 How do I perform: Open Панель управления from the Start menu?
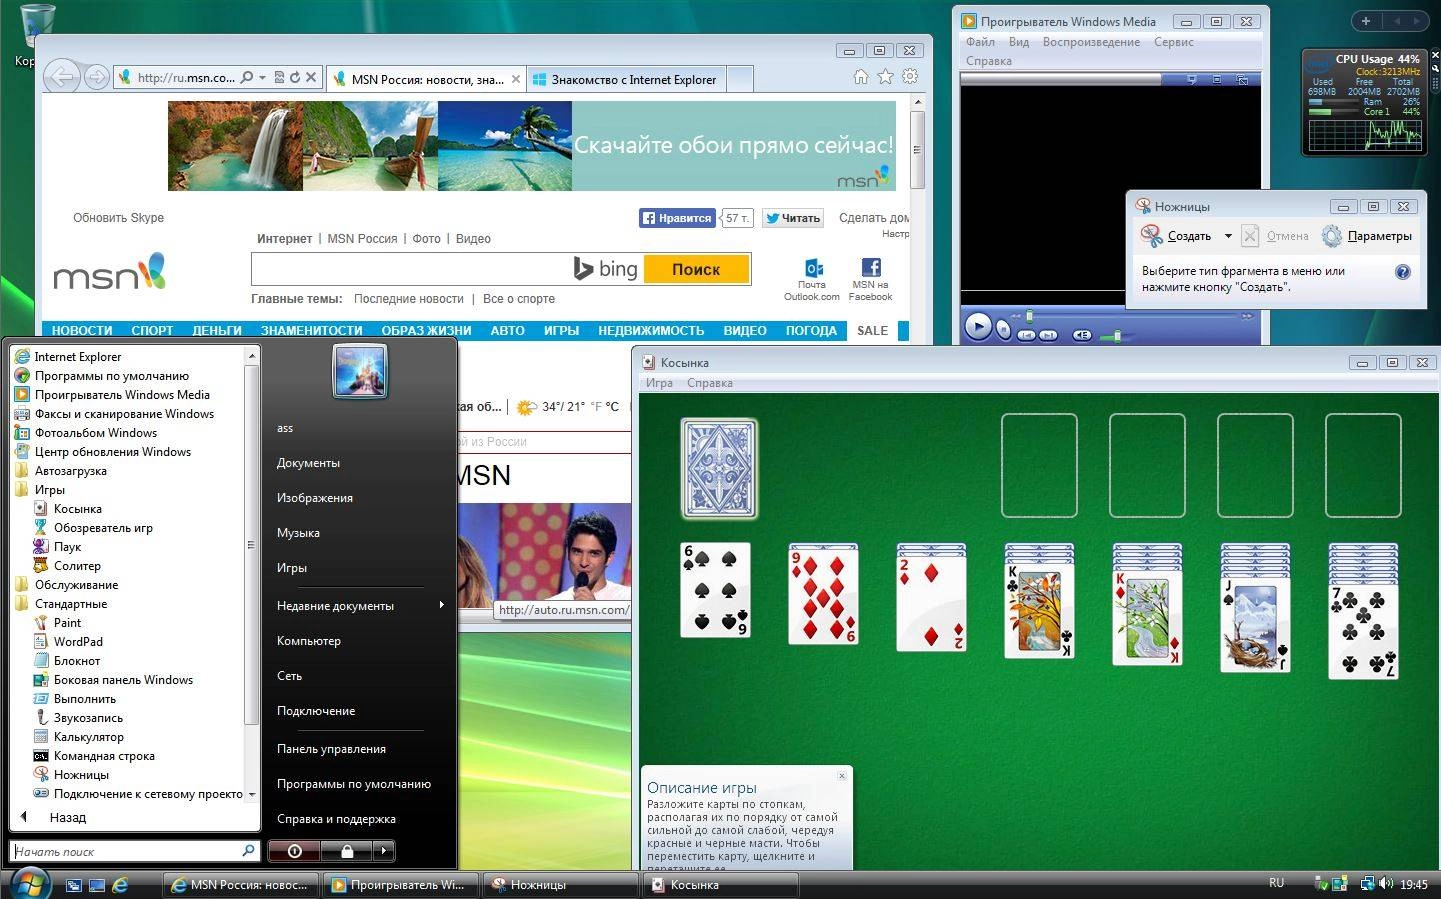tap(331, 749)
